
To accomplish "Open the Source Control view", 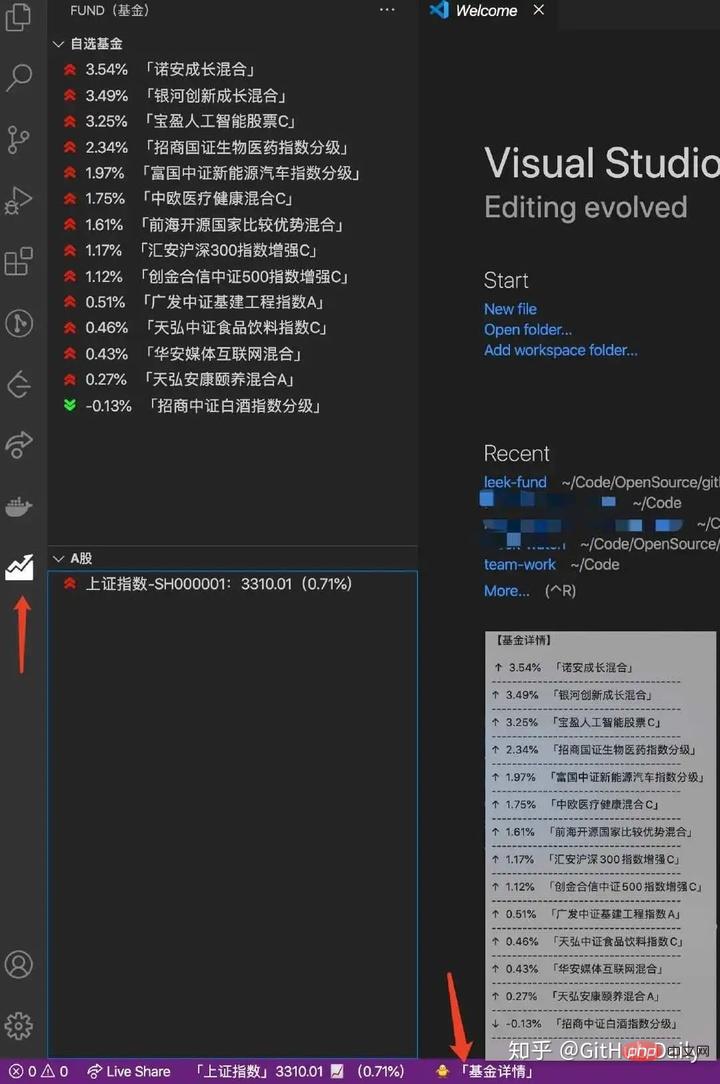I will [x=19, y=140].
